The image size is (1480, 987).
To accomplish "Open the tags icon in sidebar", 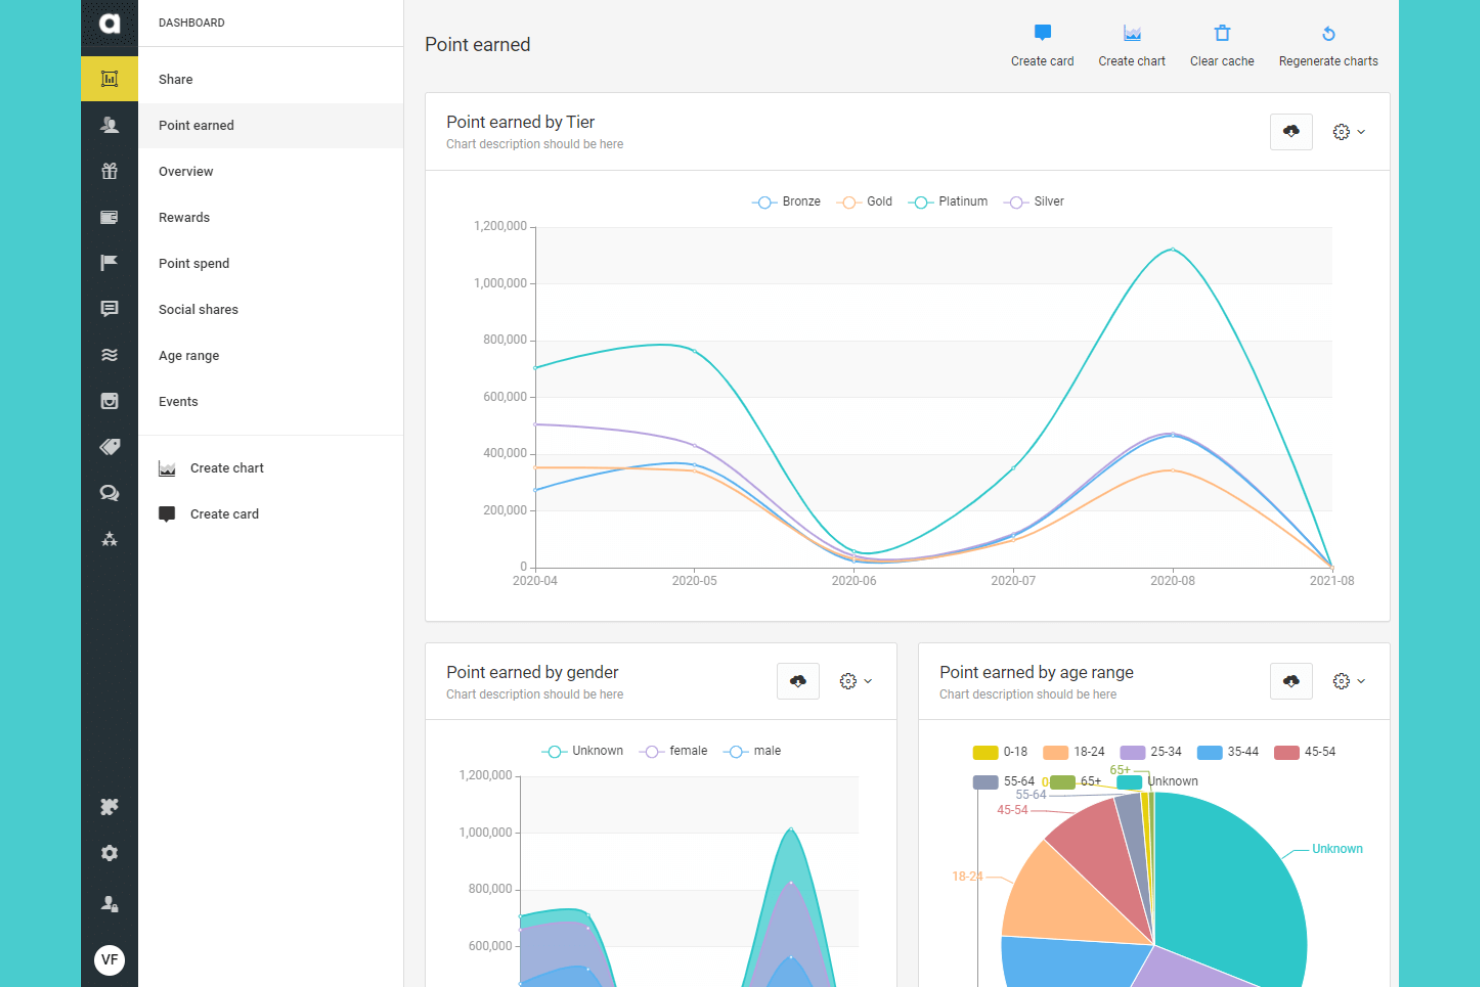I will [109, 447].
